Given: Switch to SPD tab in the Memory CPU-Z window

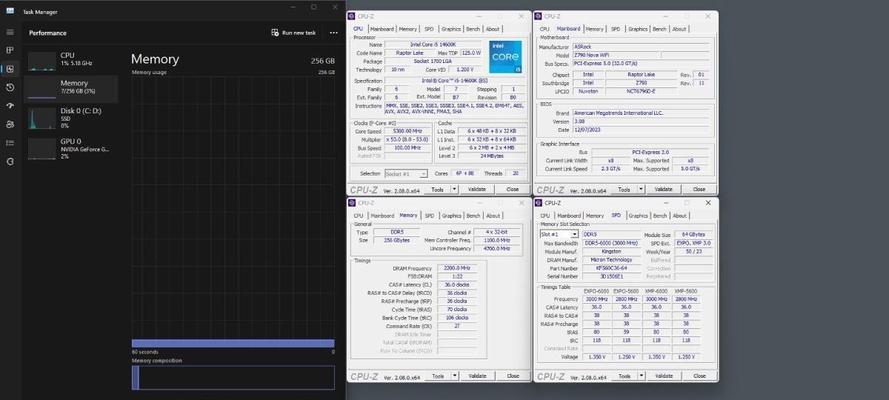Looking at the screenshot, I should tap(429, 216).
